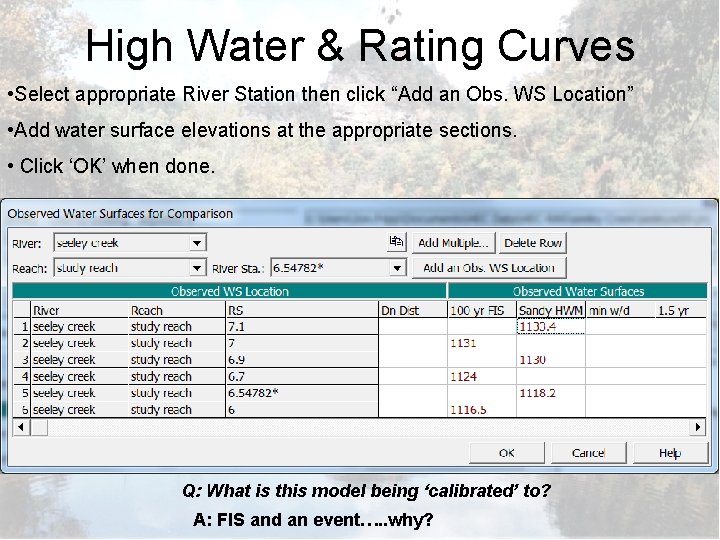720x540 pixels.
Task: Select row header 4 in the table
Action: [x=22, y=377]
